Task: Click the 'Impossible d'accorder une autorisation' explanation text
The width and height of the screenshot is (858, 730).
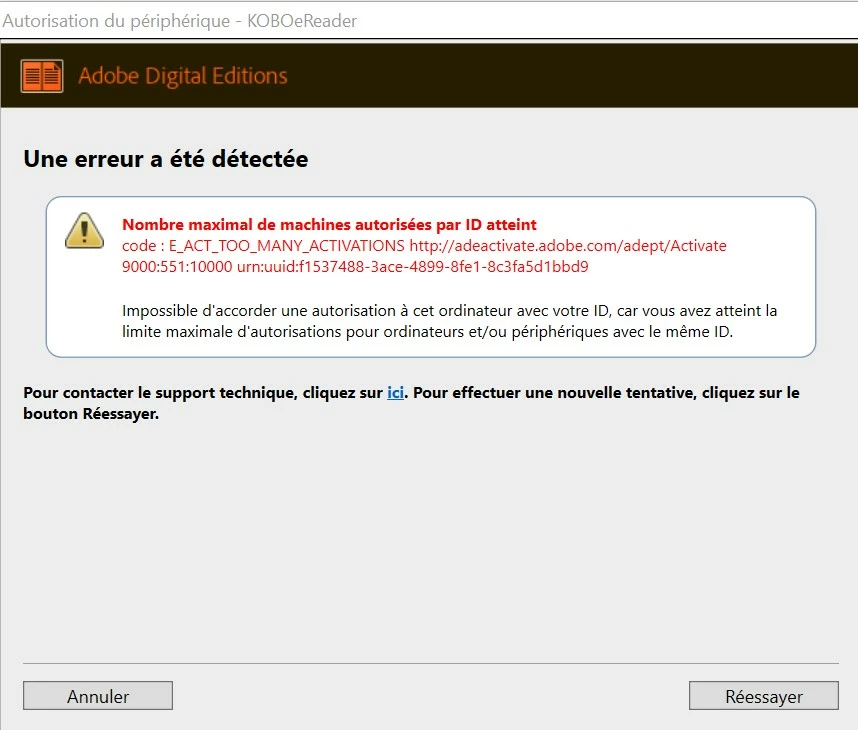Action: click(449, 321)
